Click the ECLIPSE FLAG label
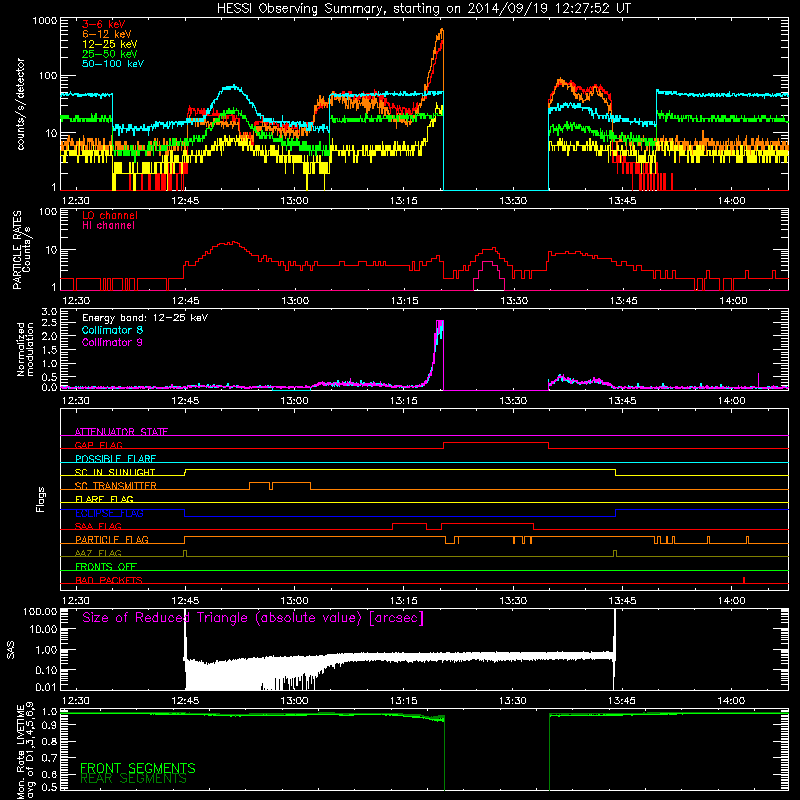The image size is (800, 800). coord(109,513)
